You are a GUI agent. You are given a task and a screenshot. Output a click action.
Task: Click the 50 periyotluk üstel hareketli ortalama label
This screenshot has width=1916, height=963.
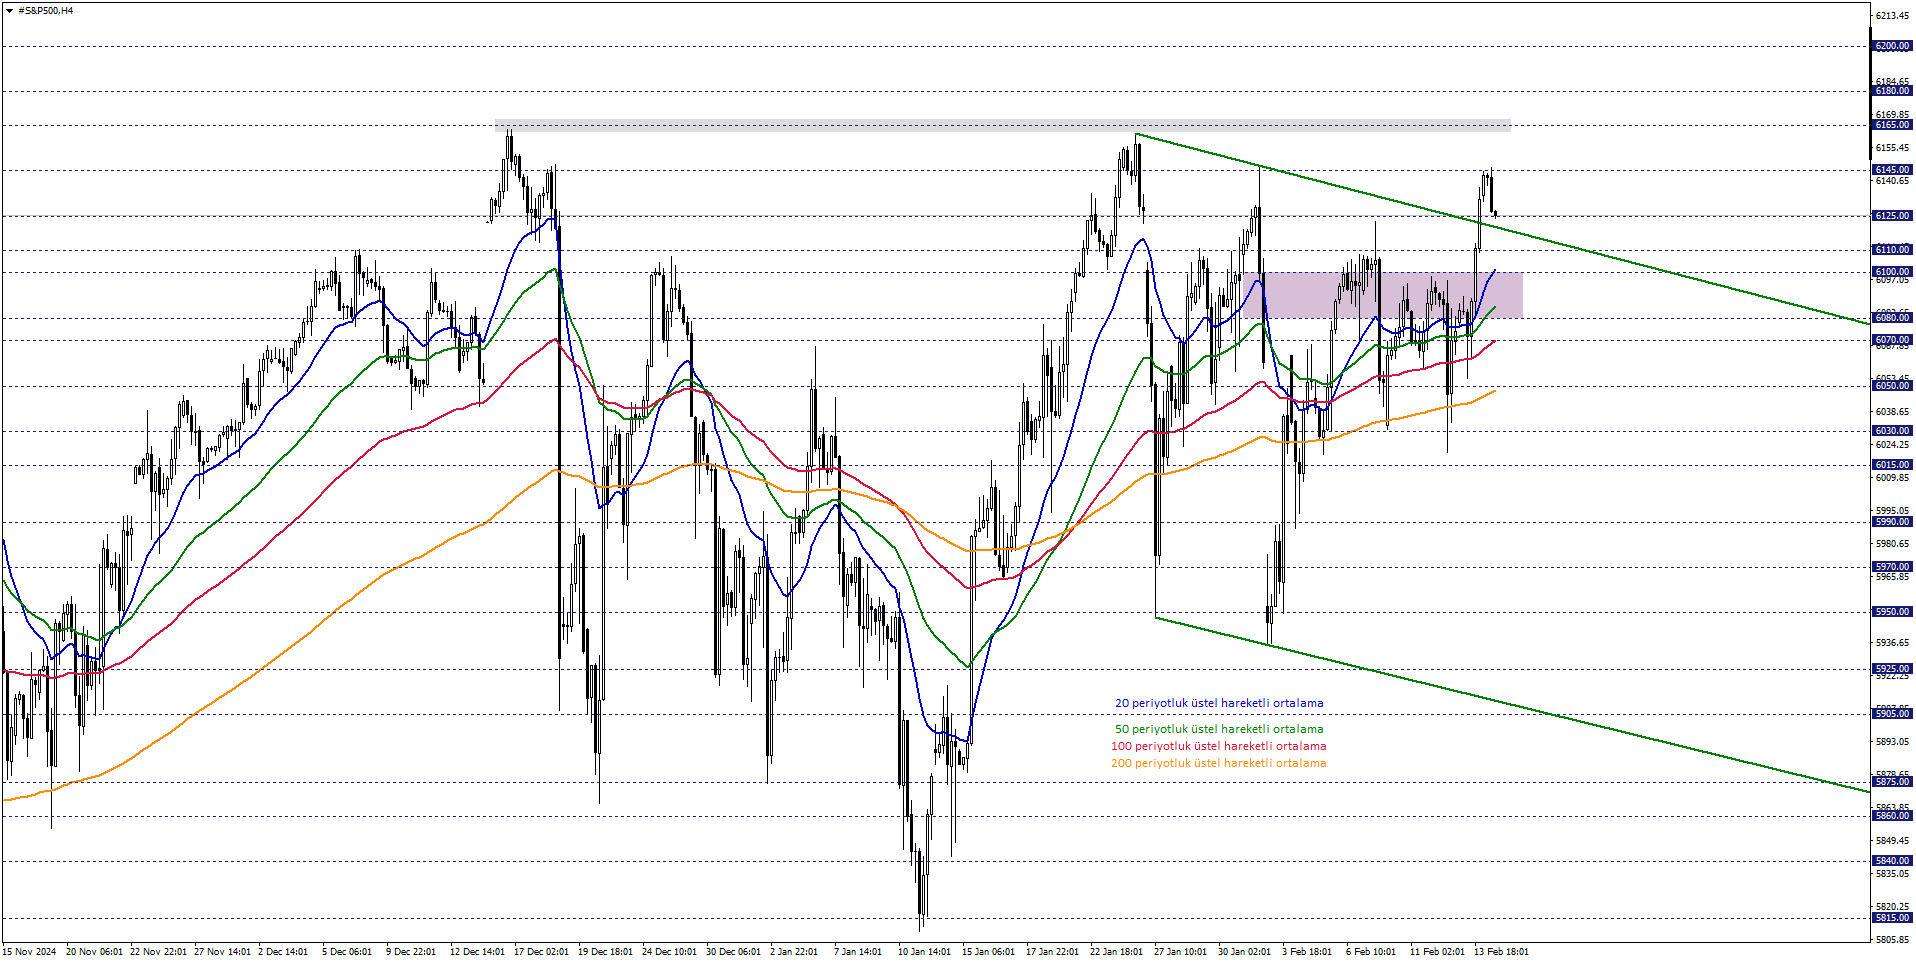[1219, 729]
